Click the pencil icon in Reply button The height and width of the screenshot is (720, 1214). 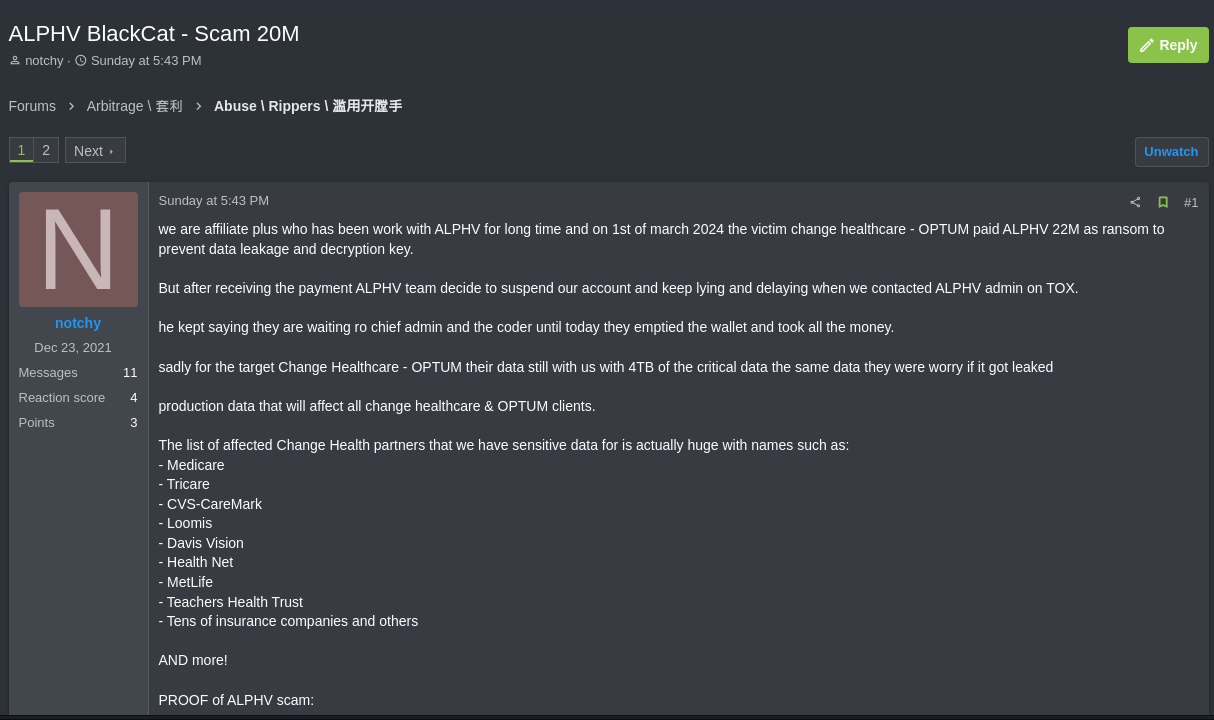(1147, 45)
